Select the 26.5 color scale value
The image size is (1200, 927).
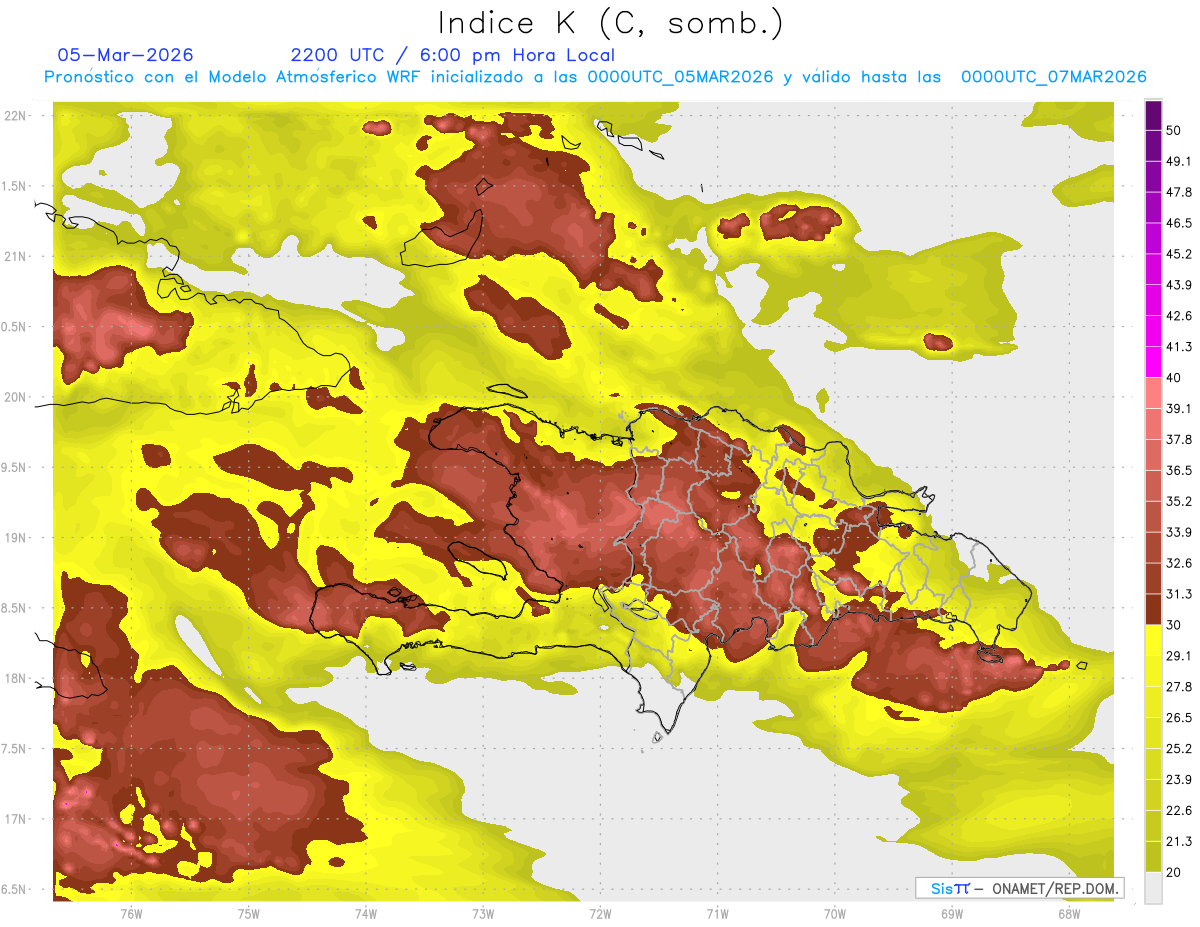tap(1179, 718)
